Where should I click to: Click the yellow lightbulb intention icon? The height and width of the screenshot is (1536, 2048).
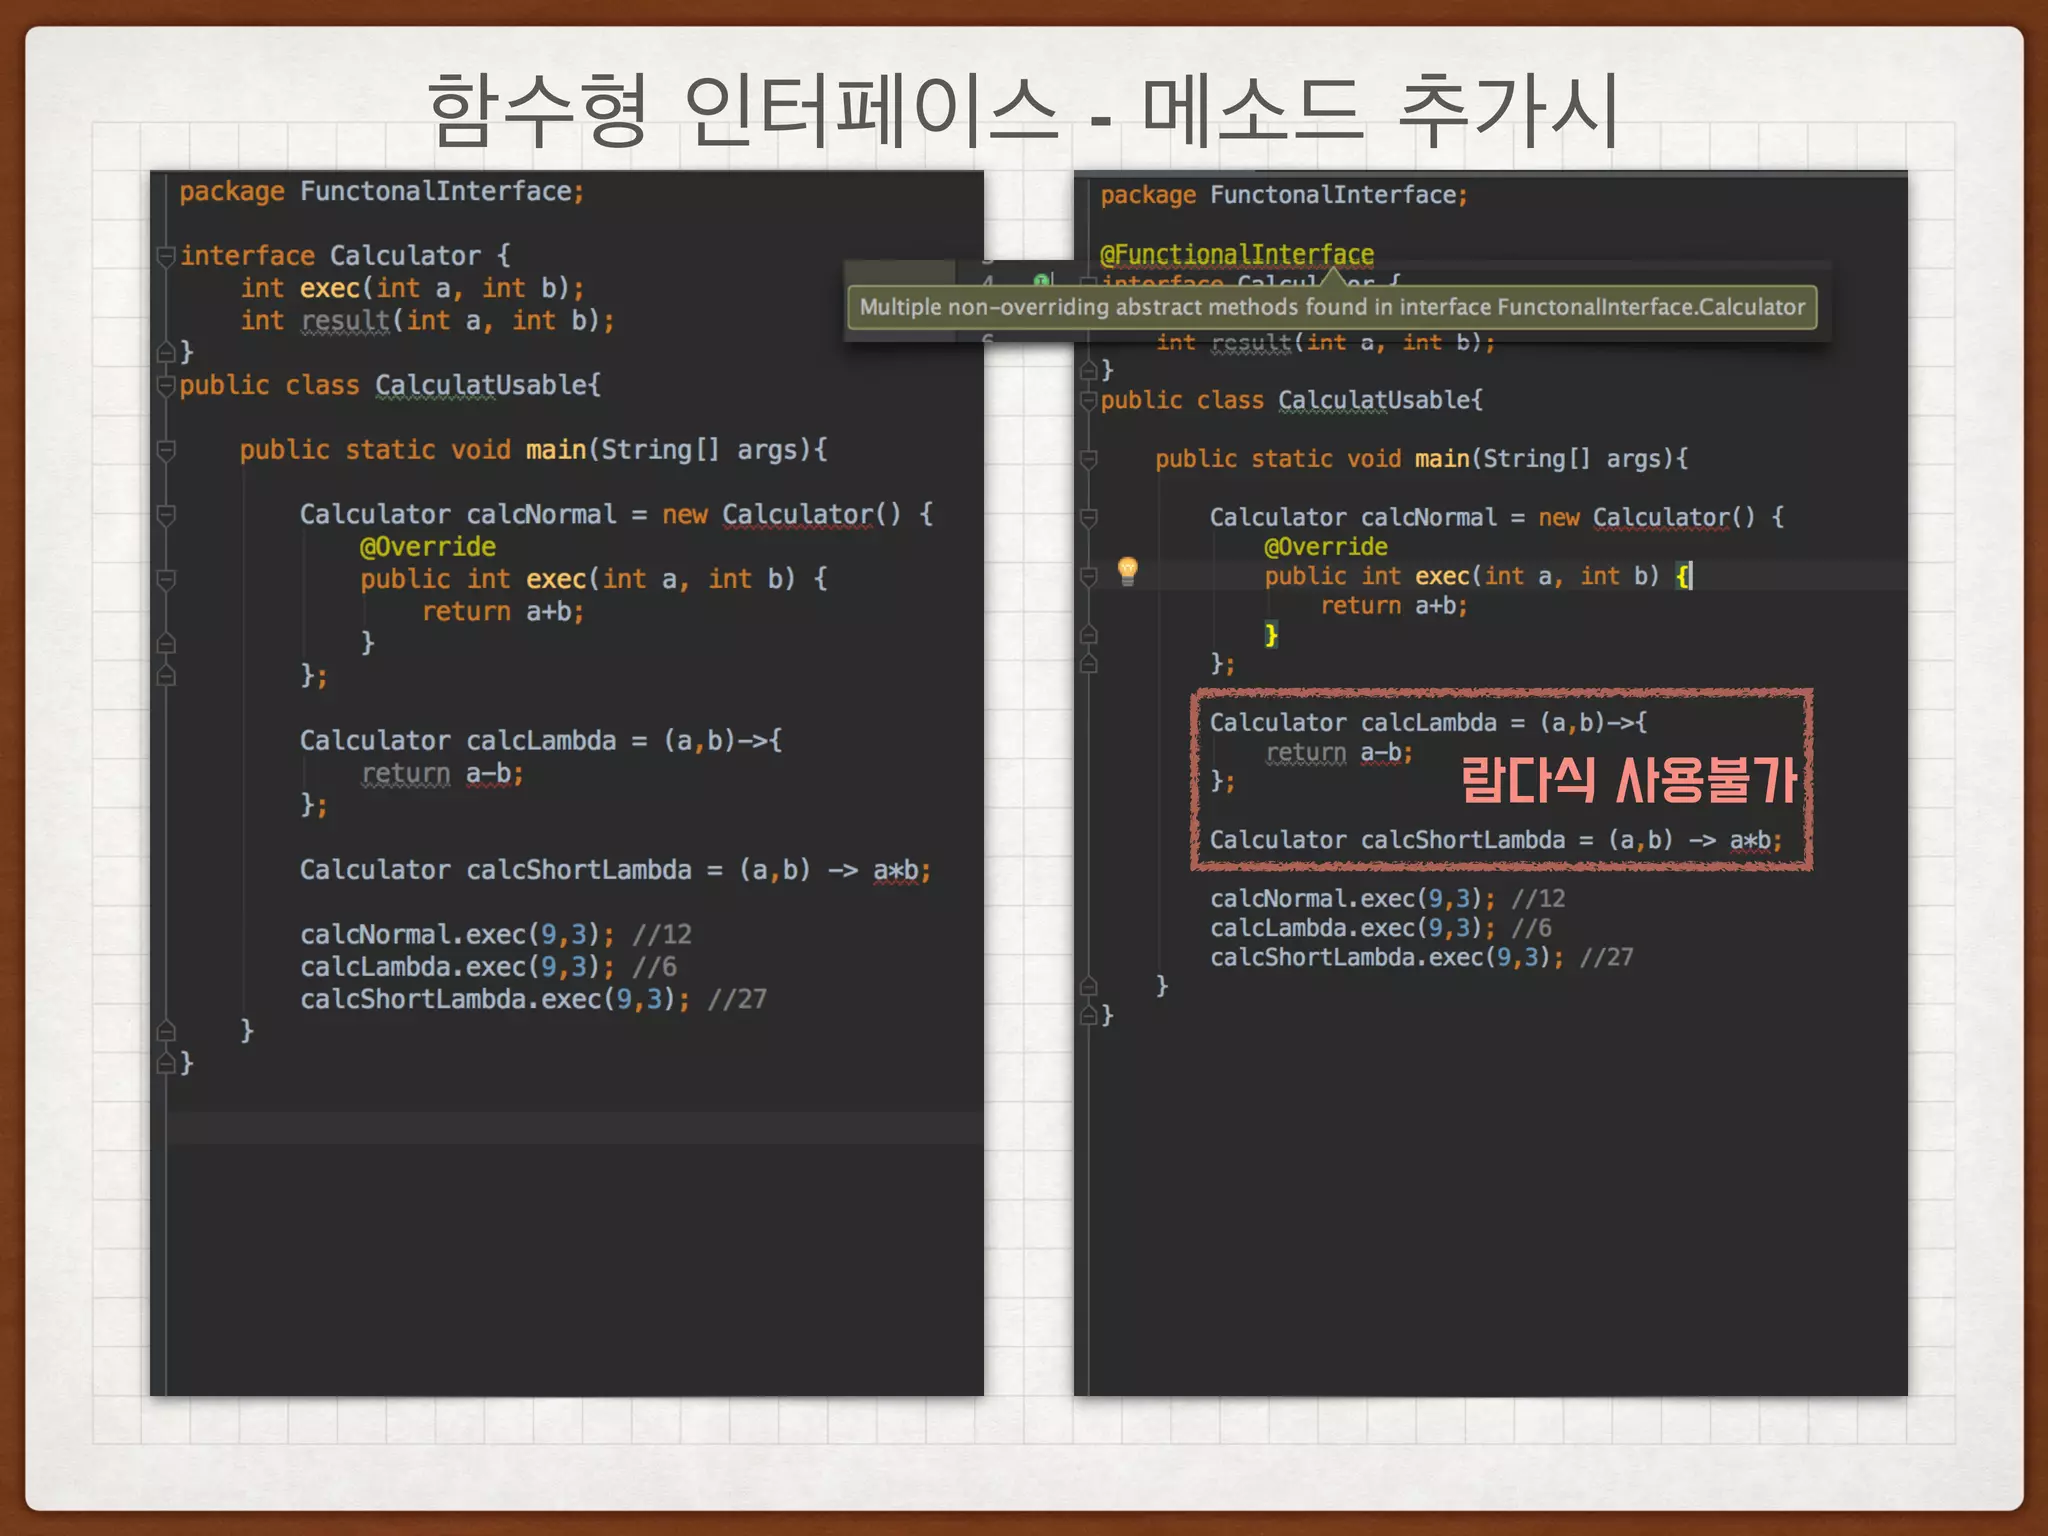tap(1127, 571)
